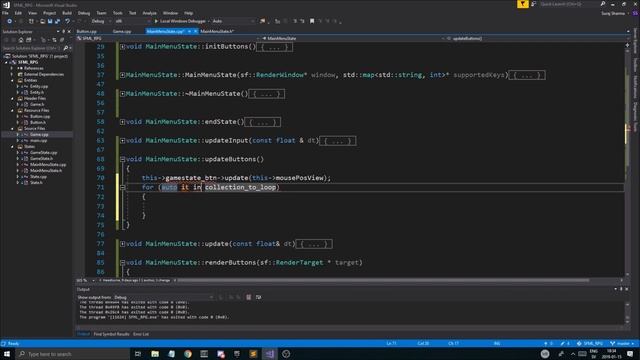This screenshot has width=640, height=360.
Task: Open the Show output from Debug dropdown
Action: [x=163, y=298]
